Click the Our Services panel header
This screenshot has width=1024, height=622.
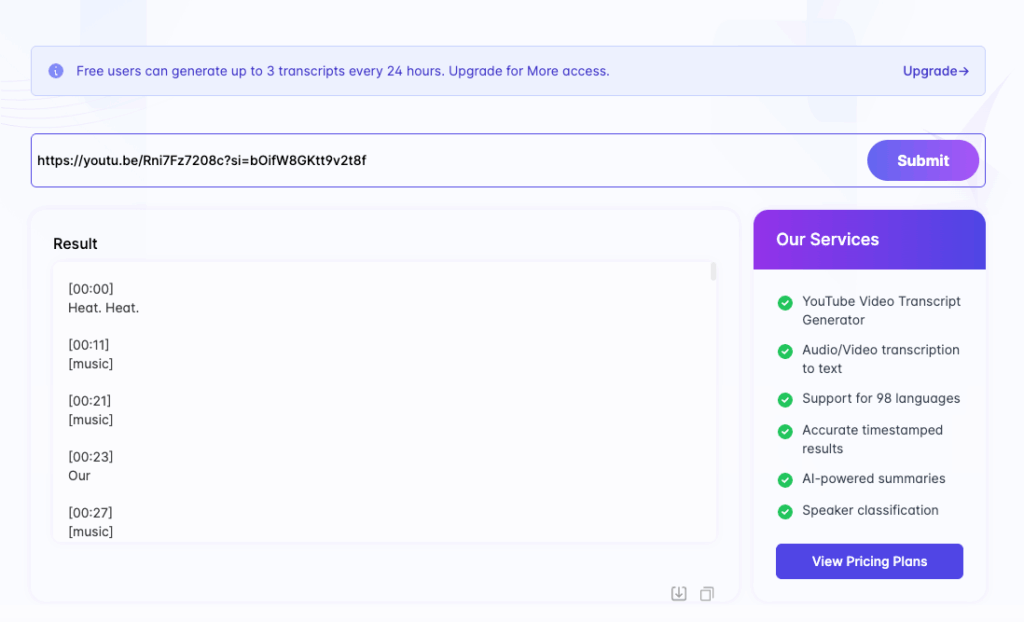(x=869, y=240)
